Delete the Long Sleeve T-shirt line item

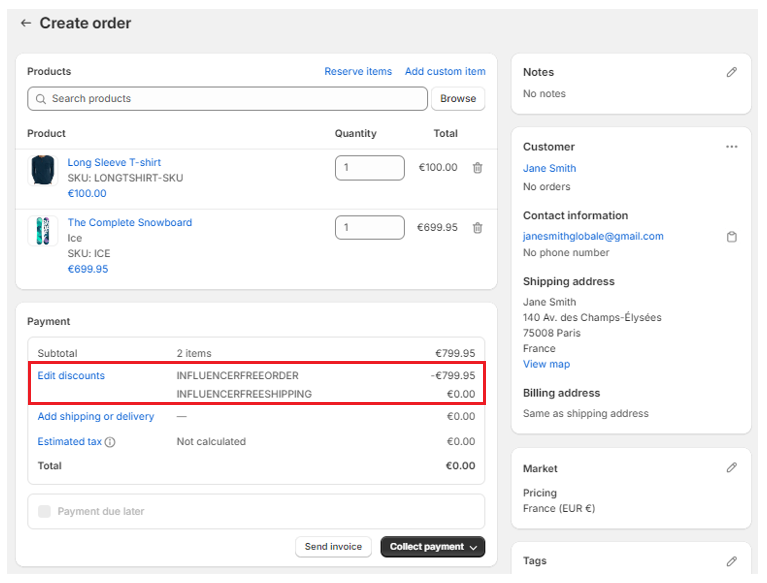[x=477, y=168]
